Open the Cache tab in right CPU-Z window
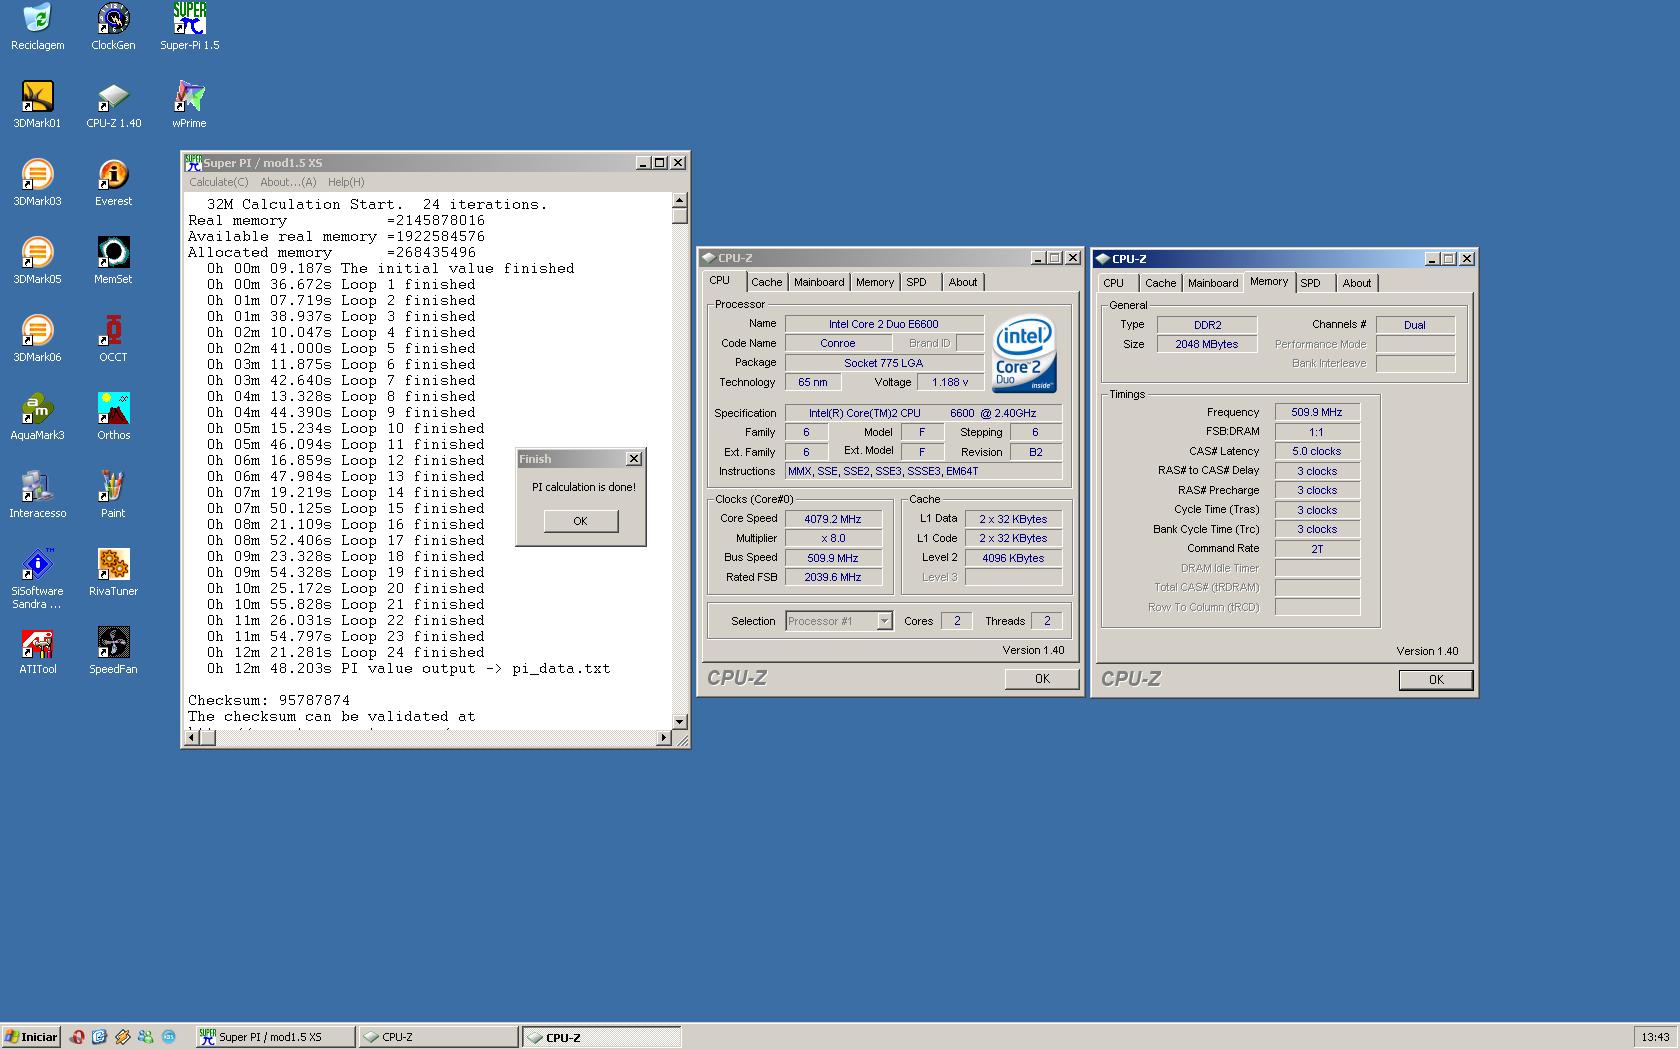The image size is (1680, 1050). pyautogui.click(x=1160, y=283)
